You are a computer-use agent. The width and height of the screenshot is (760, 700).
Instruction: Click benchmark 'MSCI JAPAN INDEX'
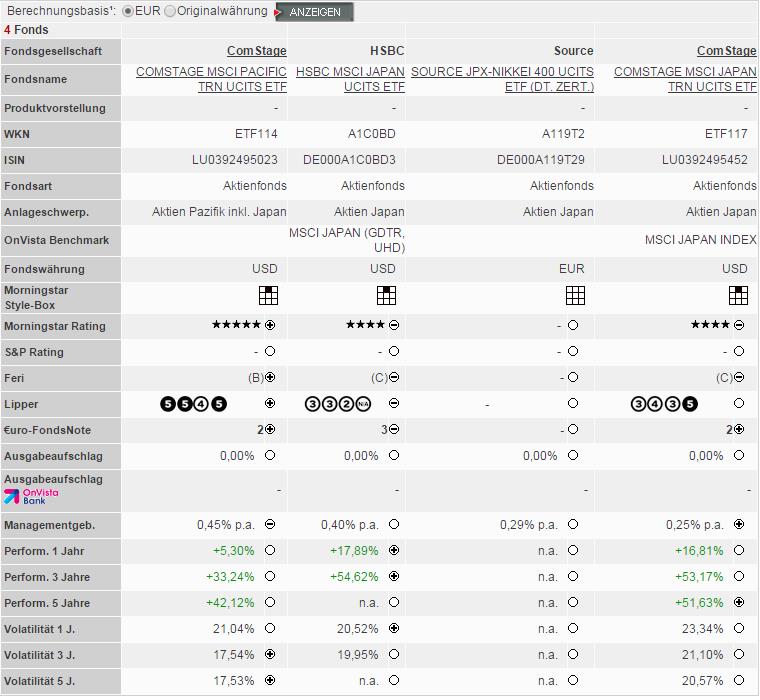(x=700, y=240)
